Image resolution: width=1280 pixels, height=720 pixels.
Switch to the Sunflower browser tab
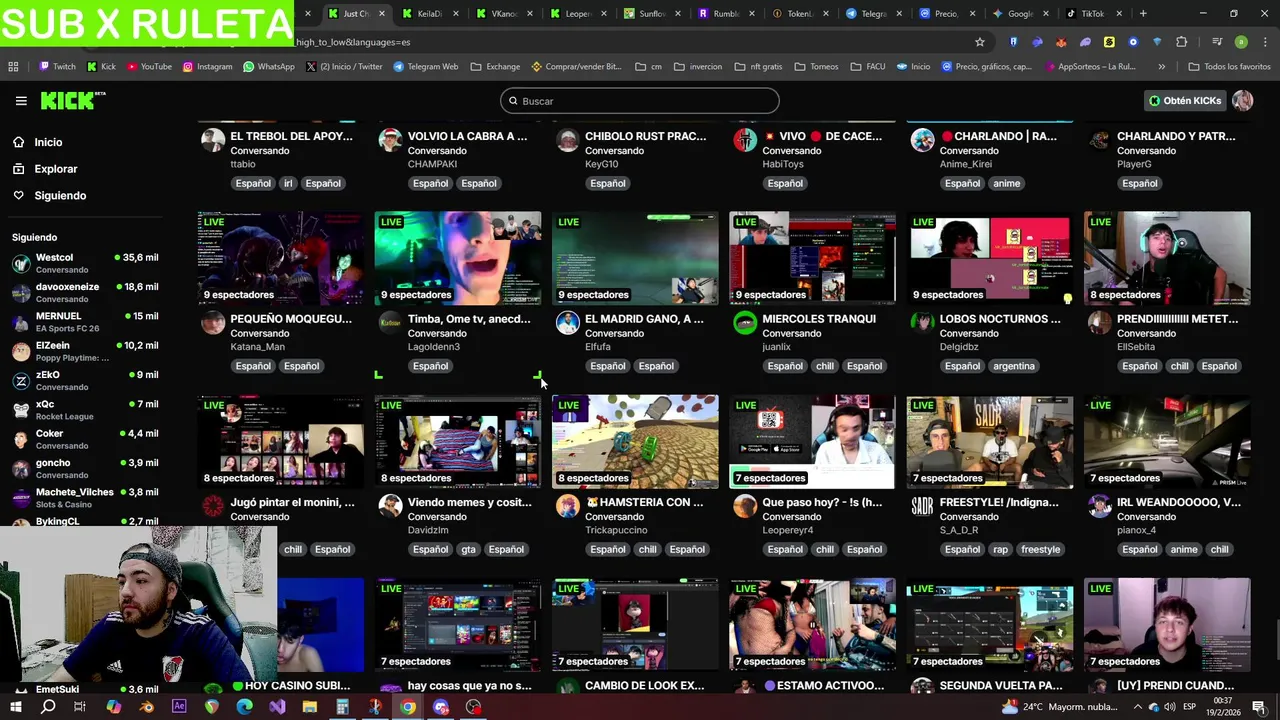[x=652, y=14]
